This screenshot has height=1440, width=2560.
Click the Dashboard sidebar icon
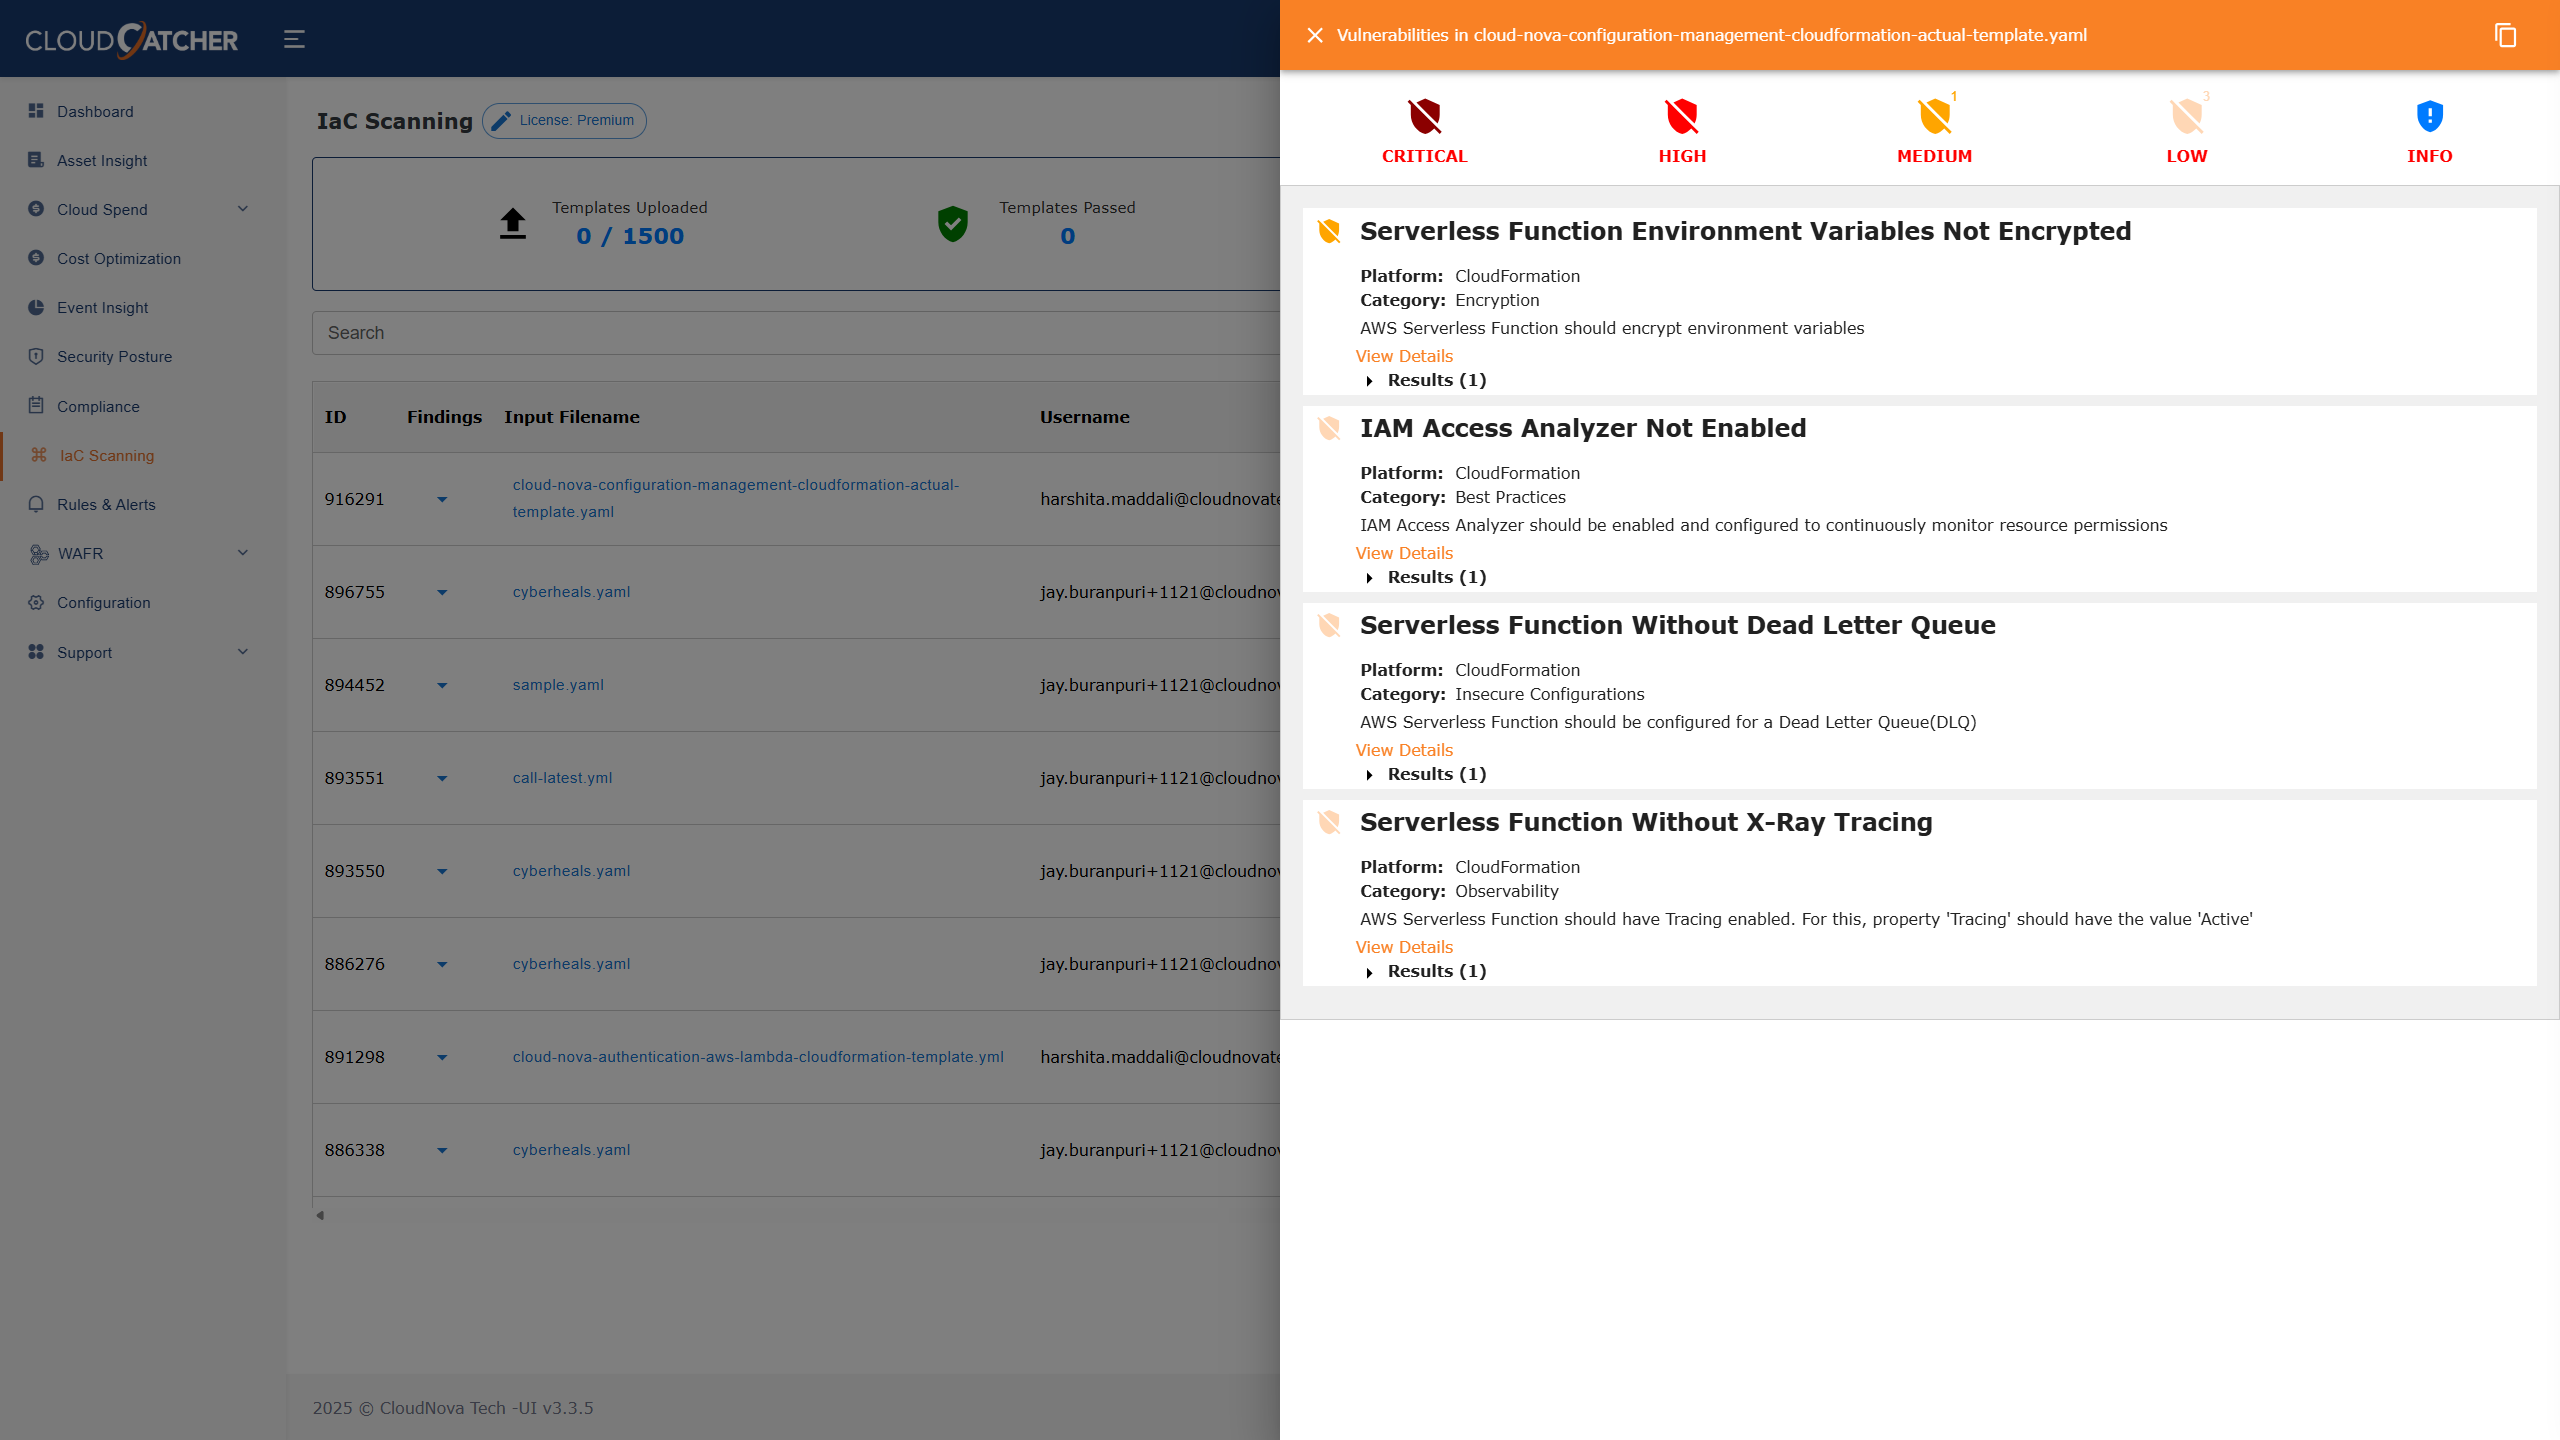tap(36, 111)
